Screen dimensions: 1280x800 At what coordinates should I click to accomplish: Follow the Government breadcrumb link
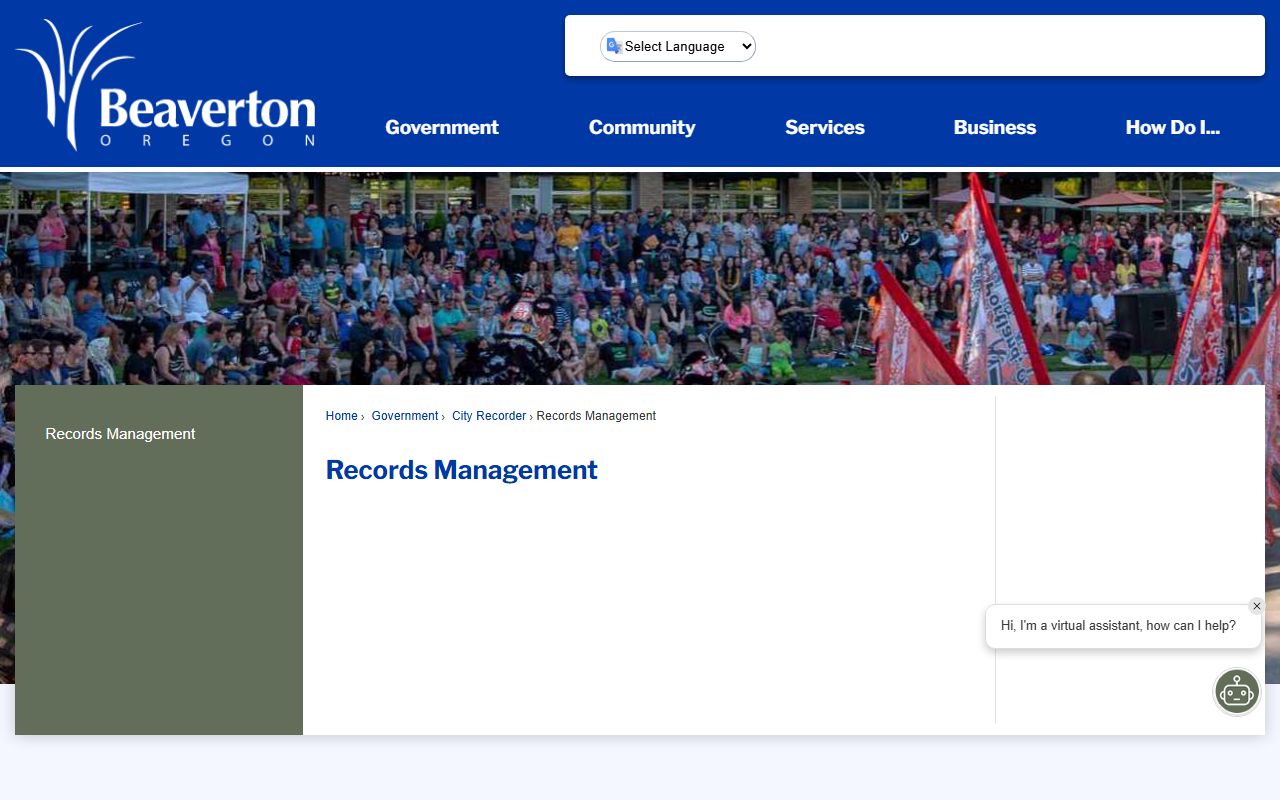(x=405, y=416)
